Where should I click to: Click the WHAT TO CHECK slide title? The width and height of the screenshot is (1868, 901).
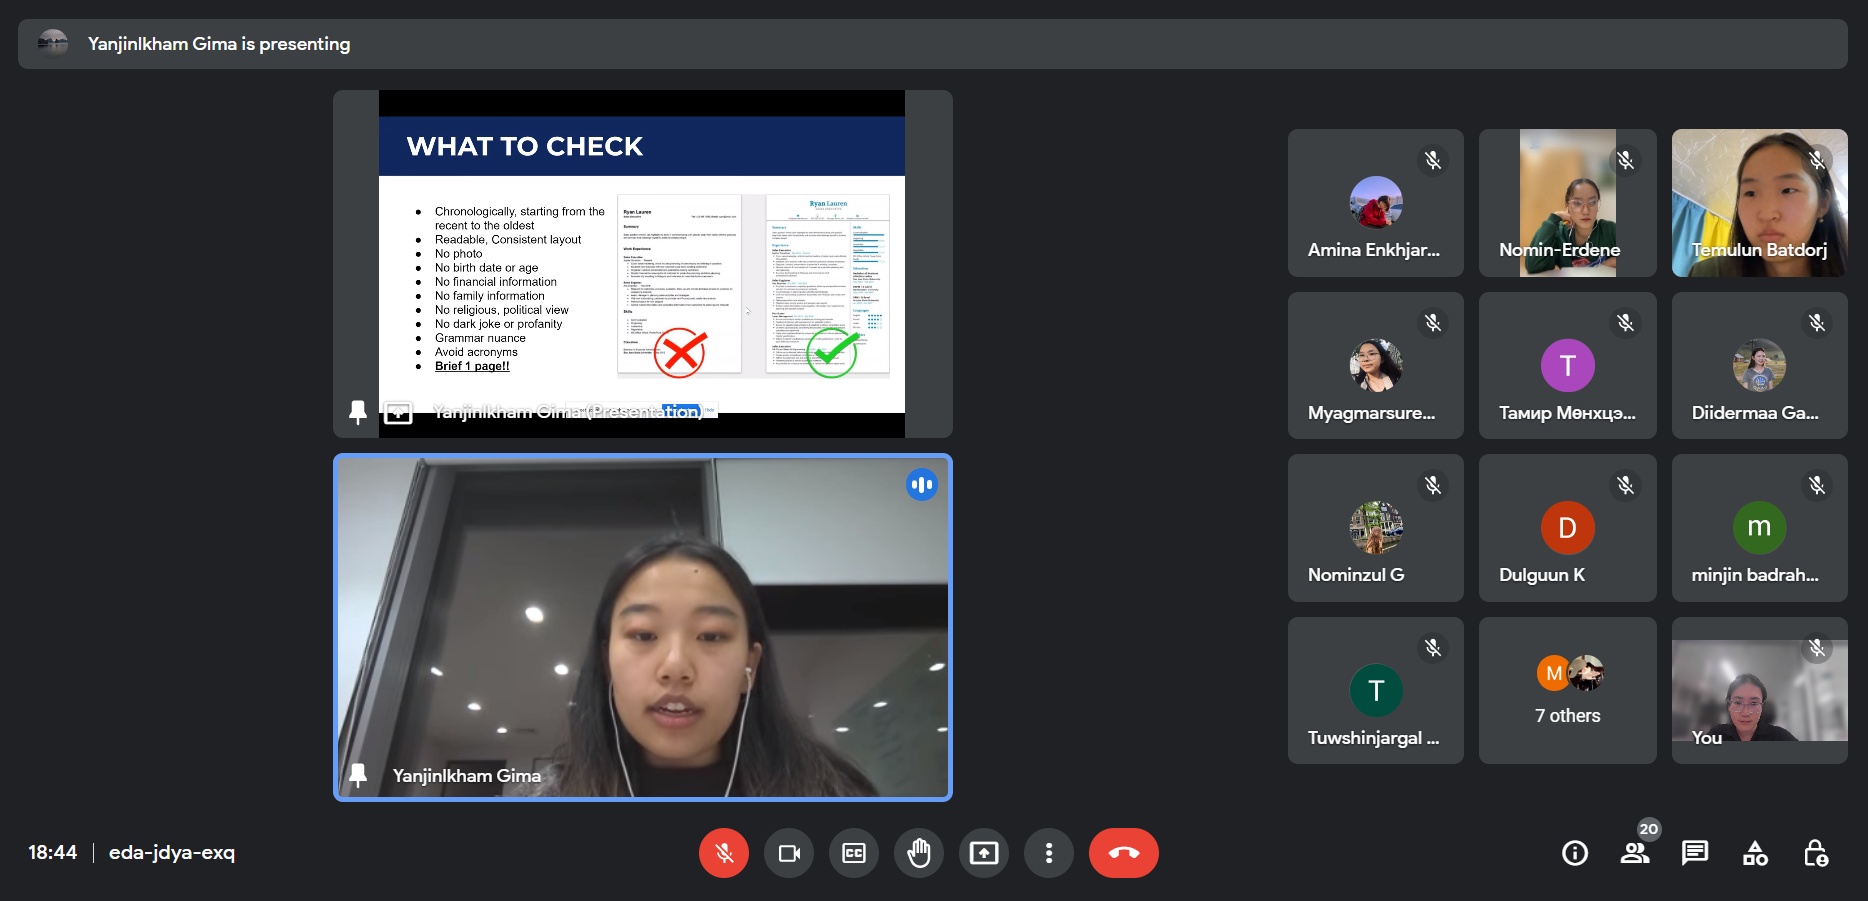524,147
